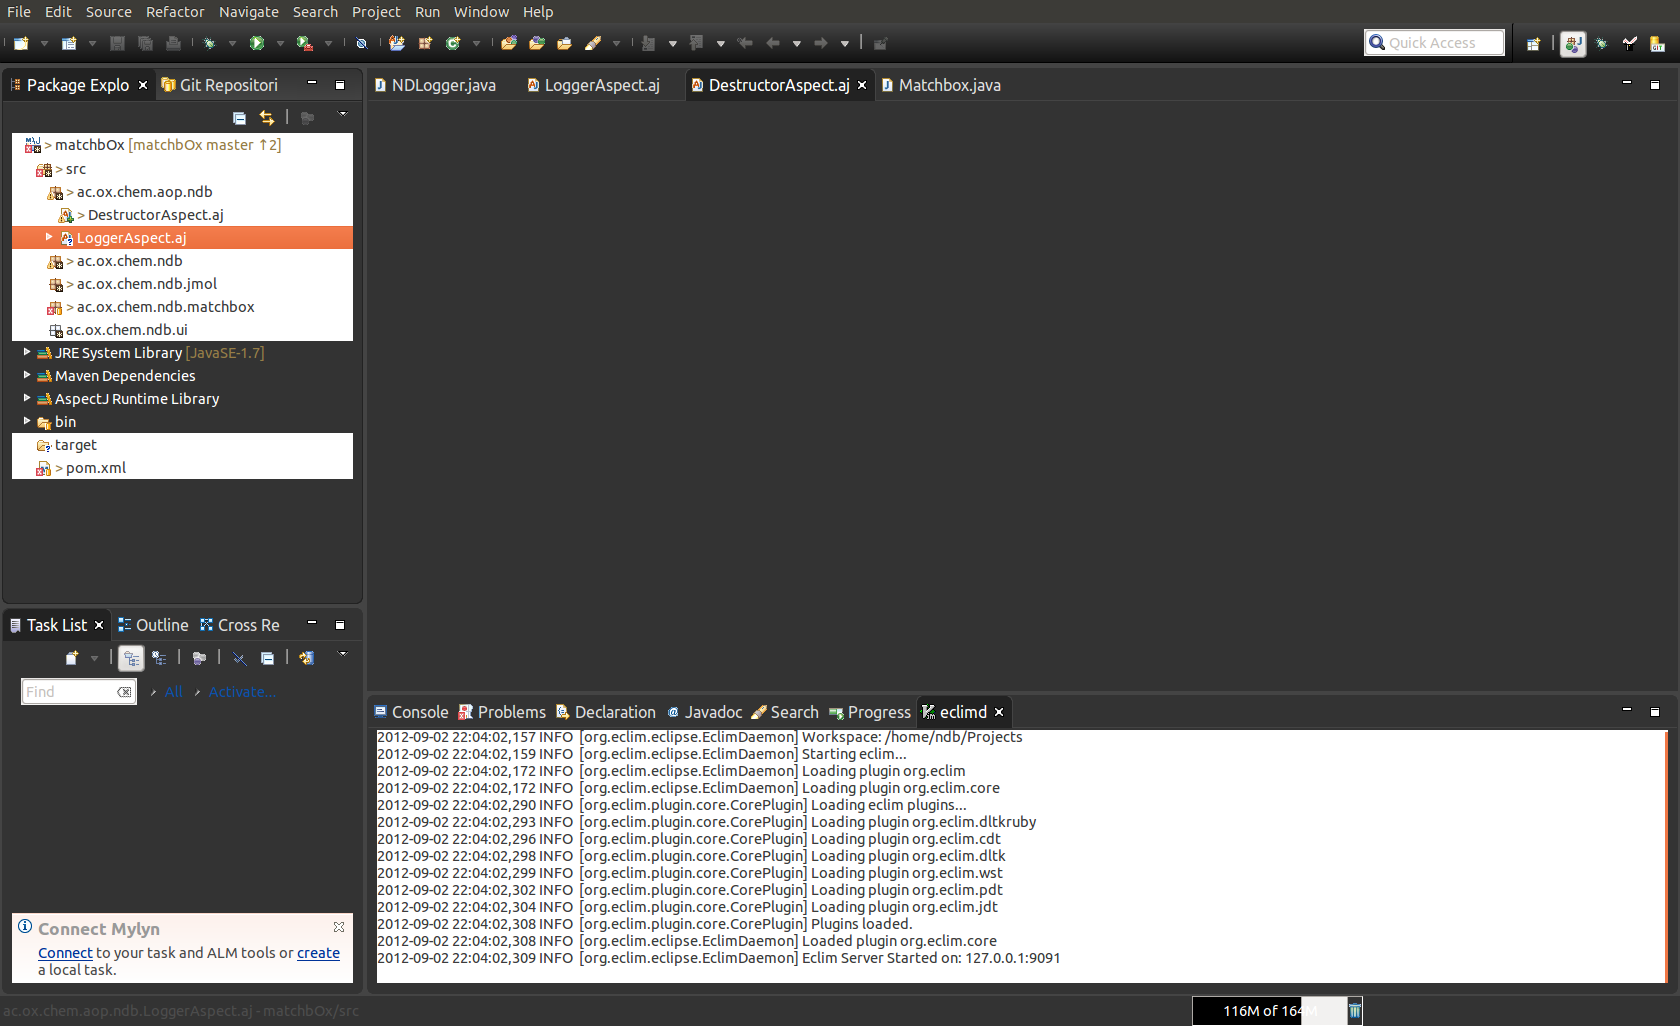Click the Connect link in Connect Mylyn panel
This screenshot has width=1680, height=1026.
64,952
